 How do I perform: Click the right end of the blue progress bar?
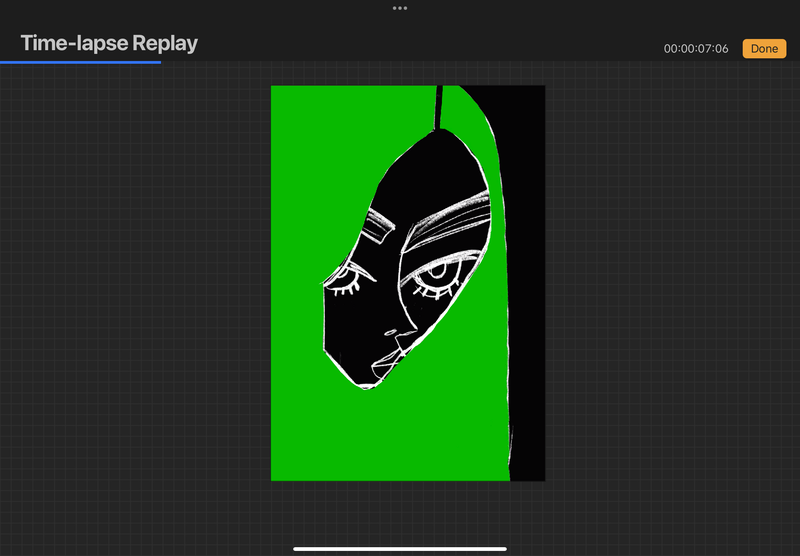[x=159, y=61]
